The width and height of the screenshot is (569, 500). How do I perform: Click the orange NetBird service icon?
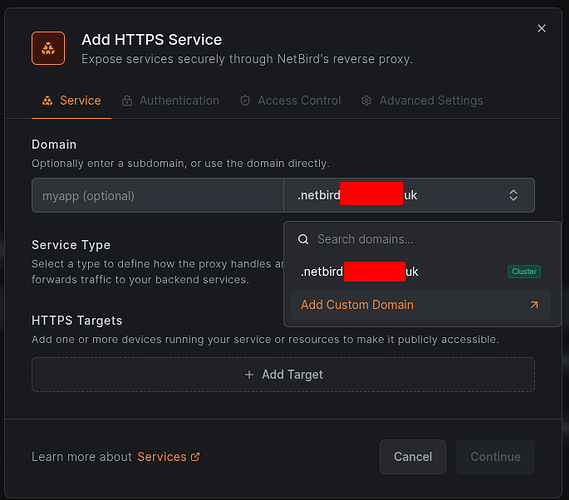point(48,48)
